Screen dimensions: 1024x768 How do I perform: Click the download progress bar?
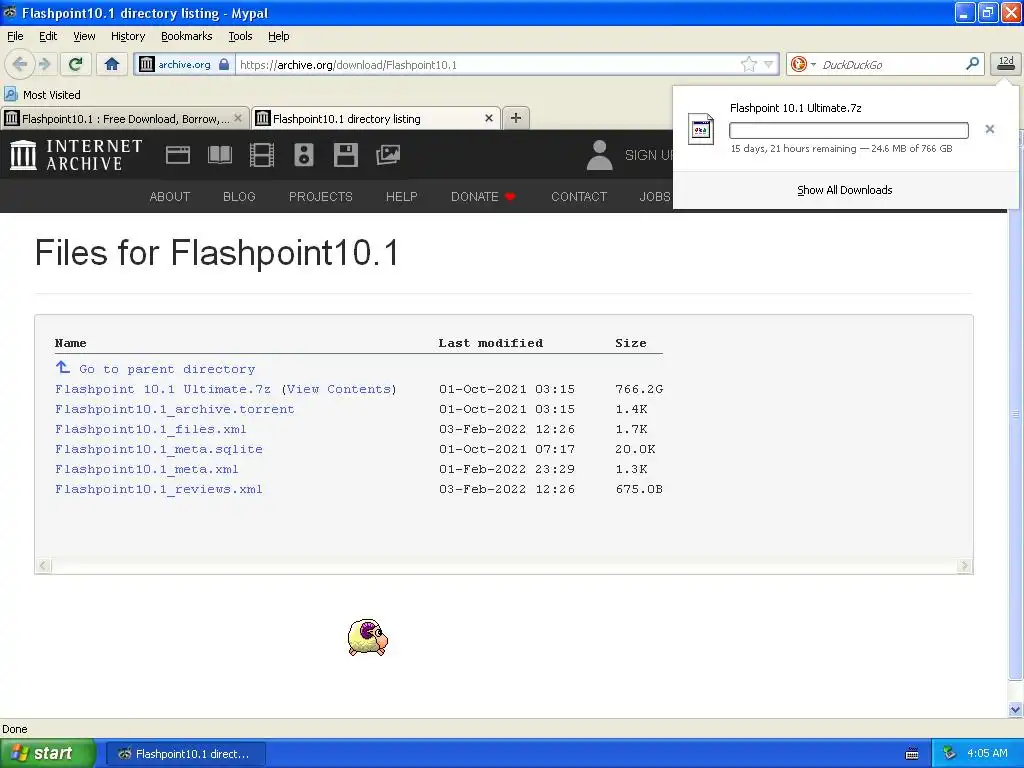click(x=848, y=130)
